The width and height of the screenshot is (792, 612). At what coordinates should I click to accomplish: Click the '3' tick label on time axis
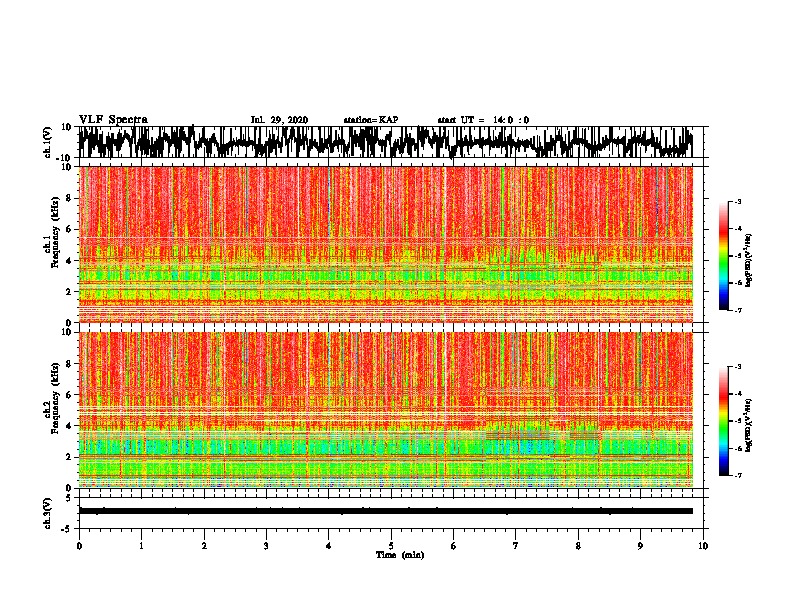pyautogui.click(x=266, y=545)
